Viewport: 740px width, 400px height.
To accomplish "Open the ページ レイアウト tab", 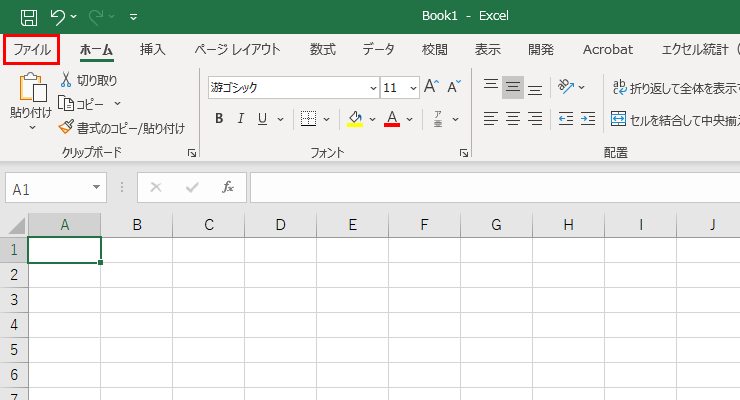I will pos(237,50).
